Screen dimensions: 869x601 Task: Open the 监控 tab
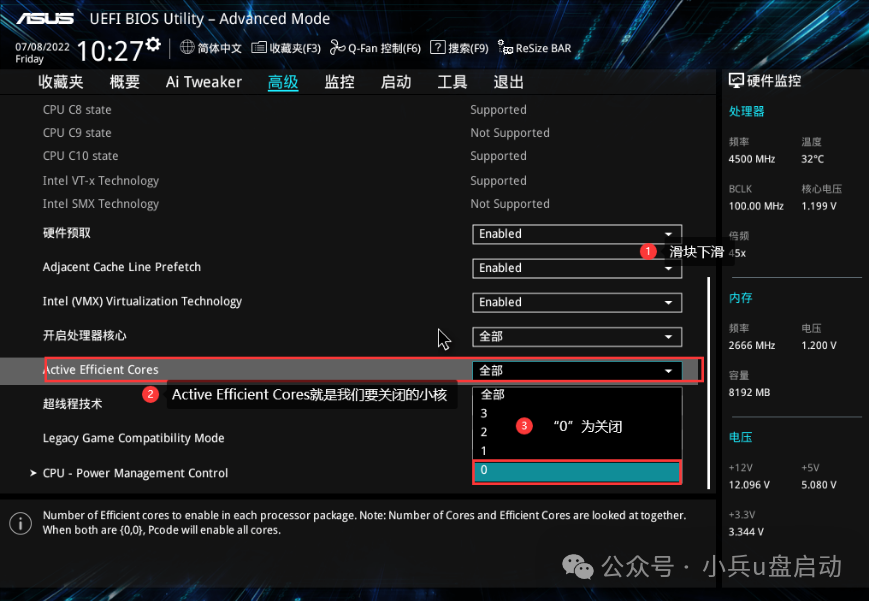[x=339, y=82]
